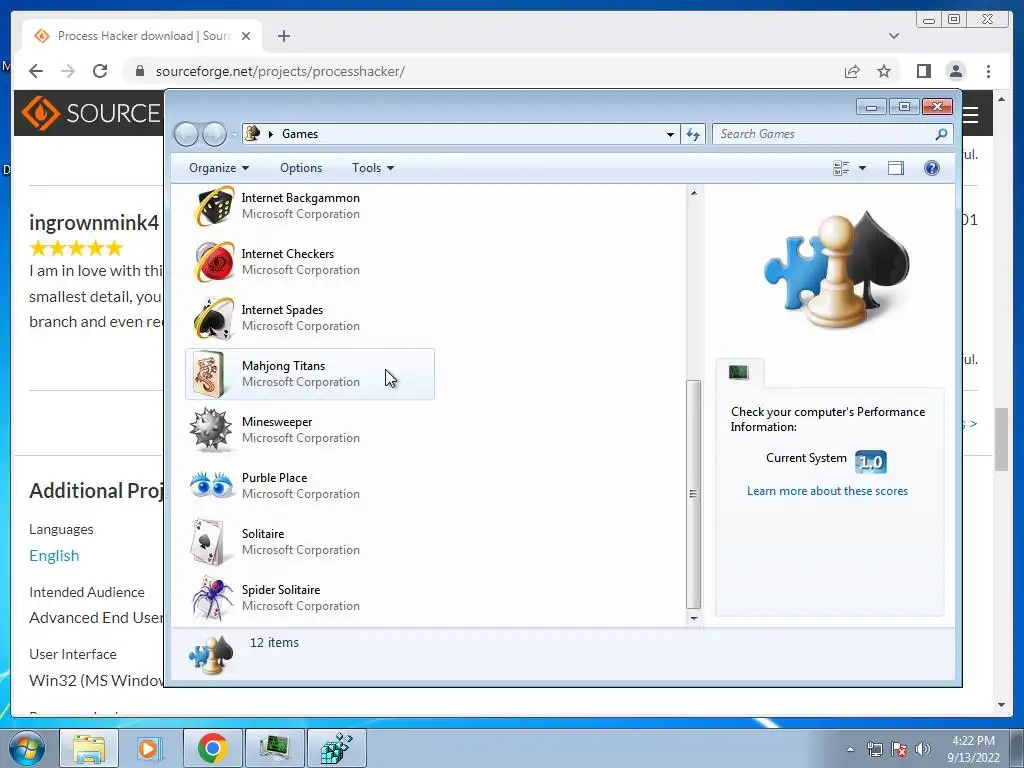Select Minesweeper mine icon
1024x768 pixels.
[x=210, y=430]
